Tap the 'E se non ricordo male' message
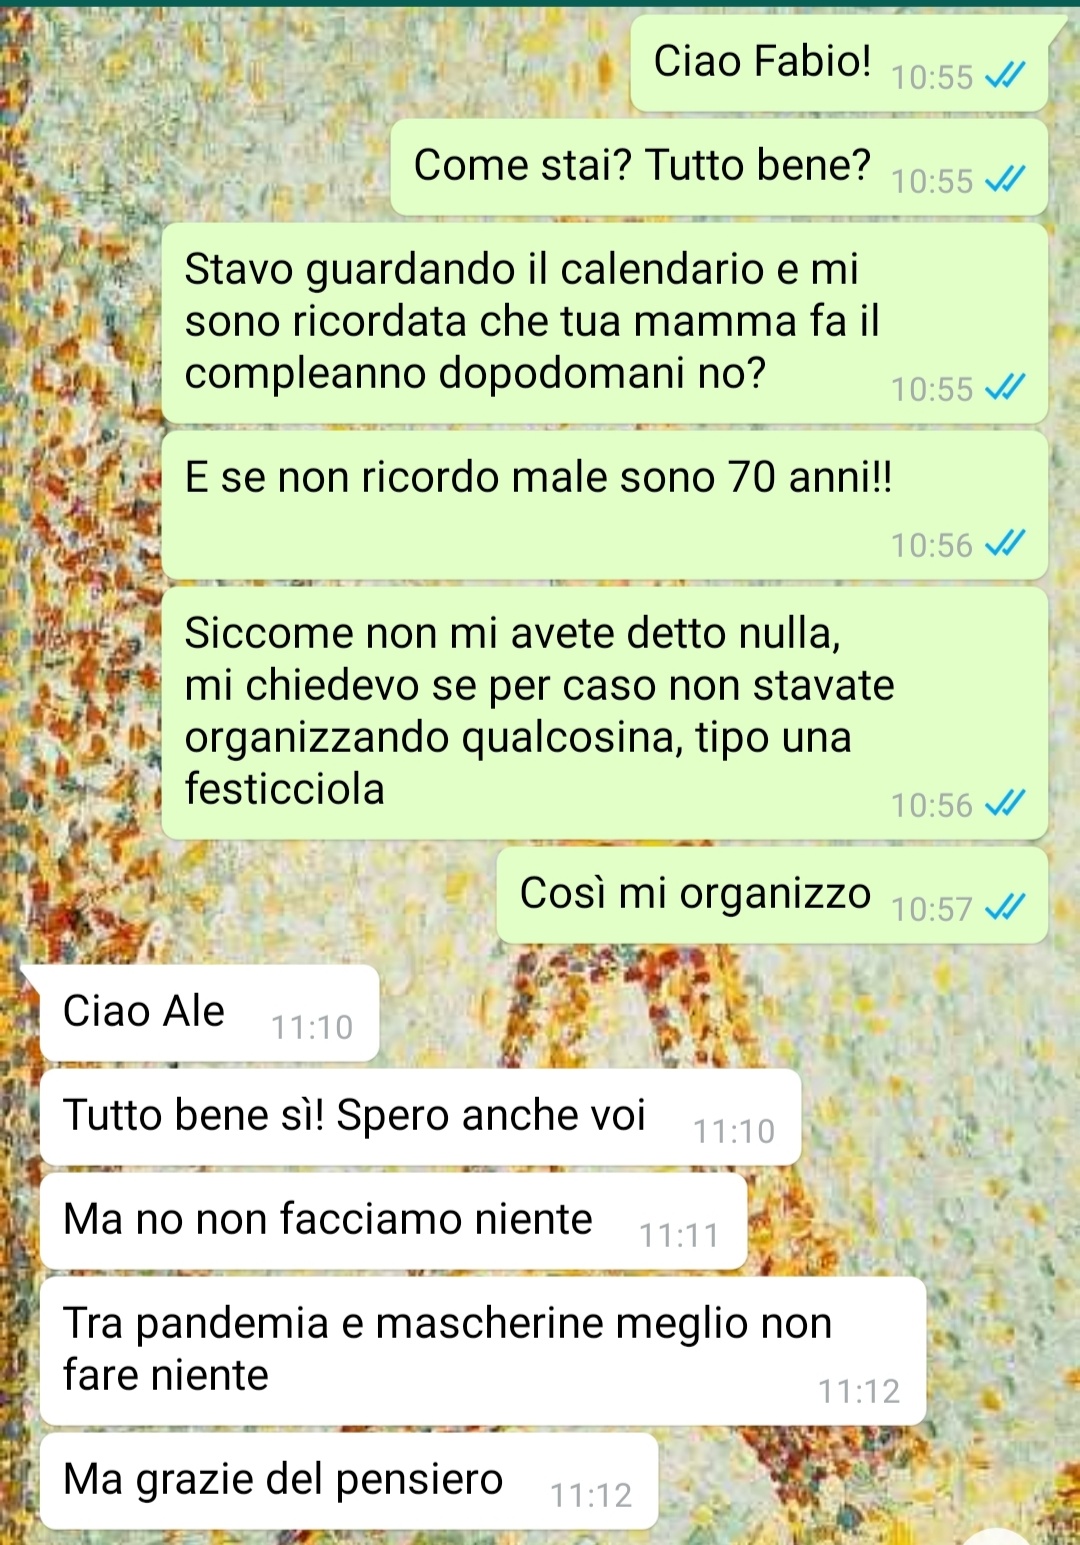Image resolution: width=1080 pixels, height=1545 pixels. [605, 505]
